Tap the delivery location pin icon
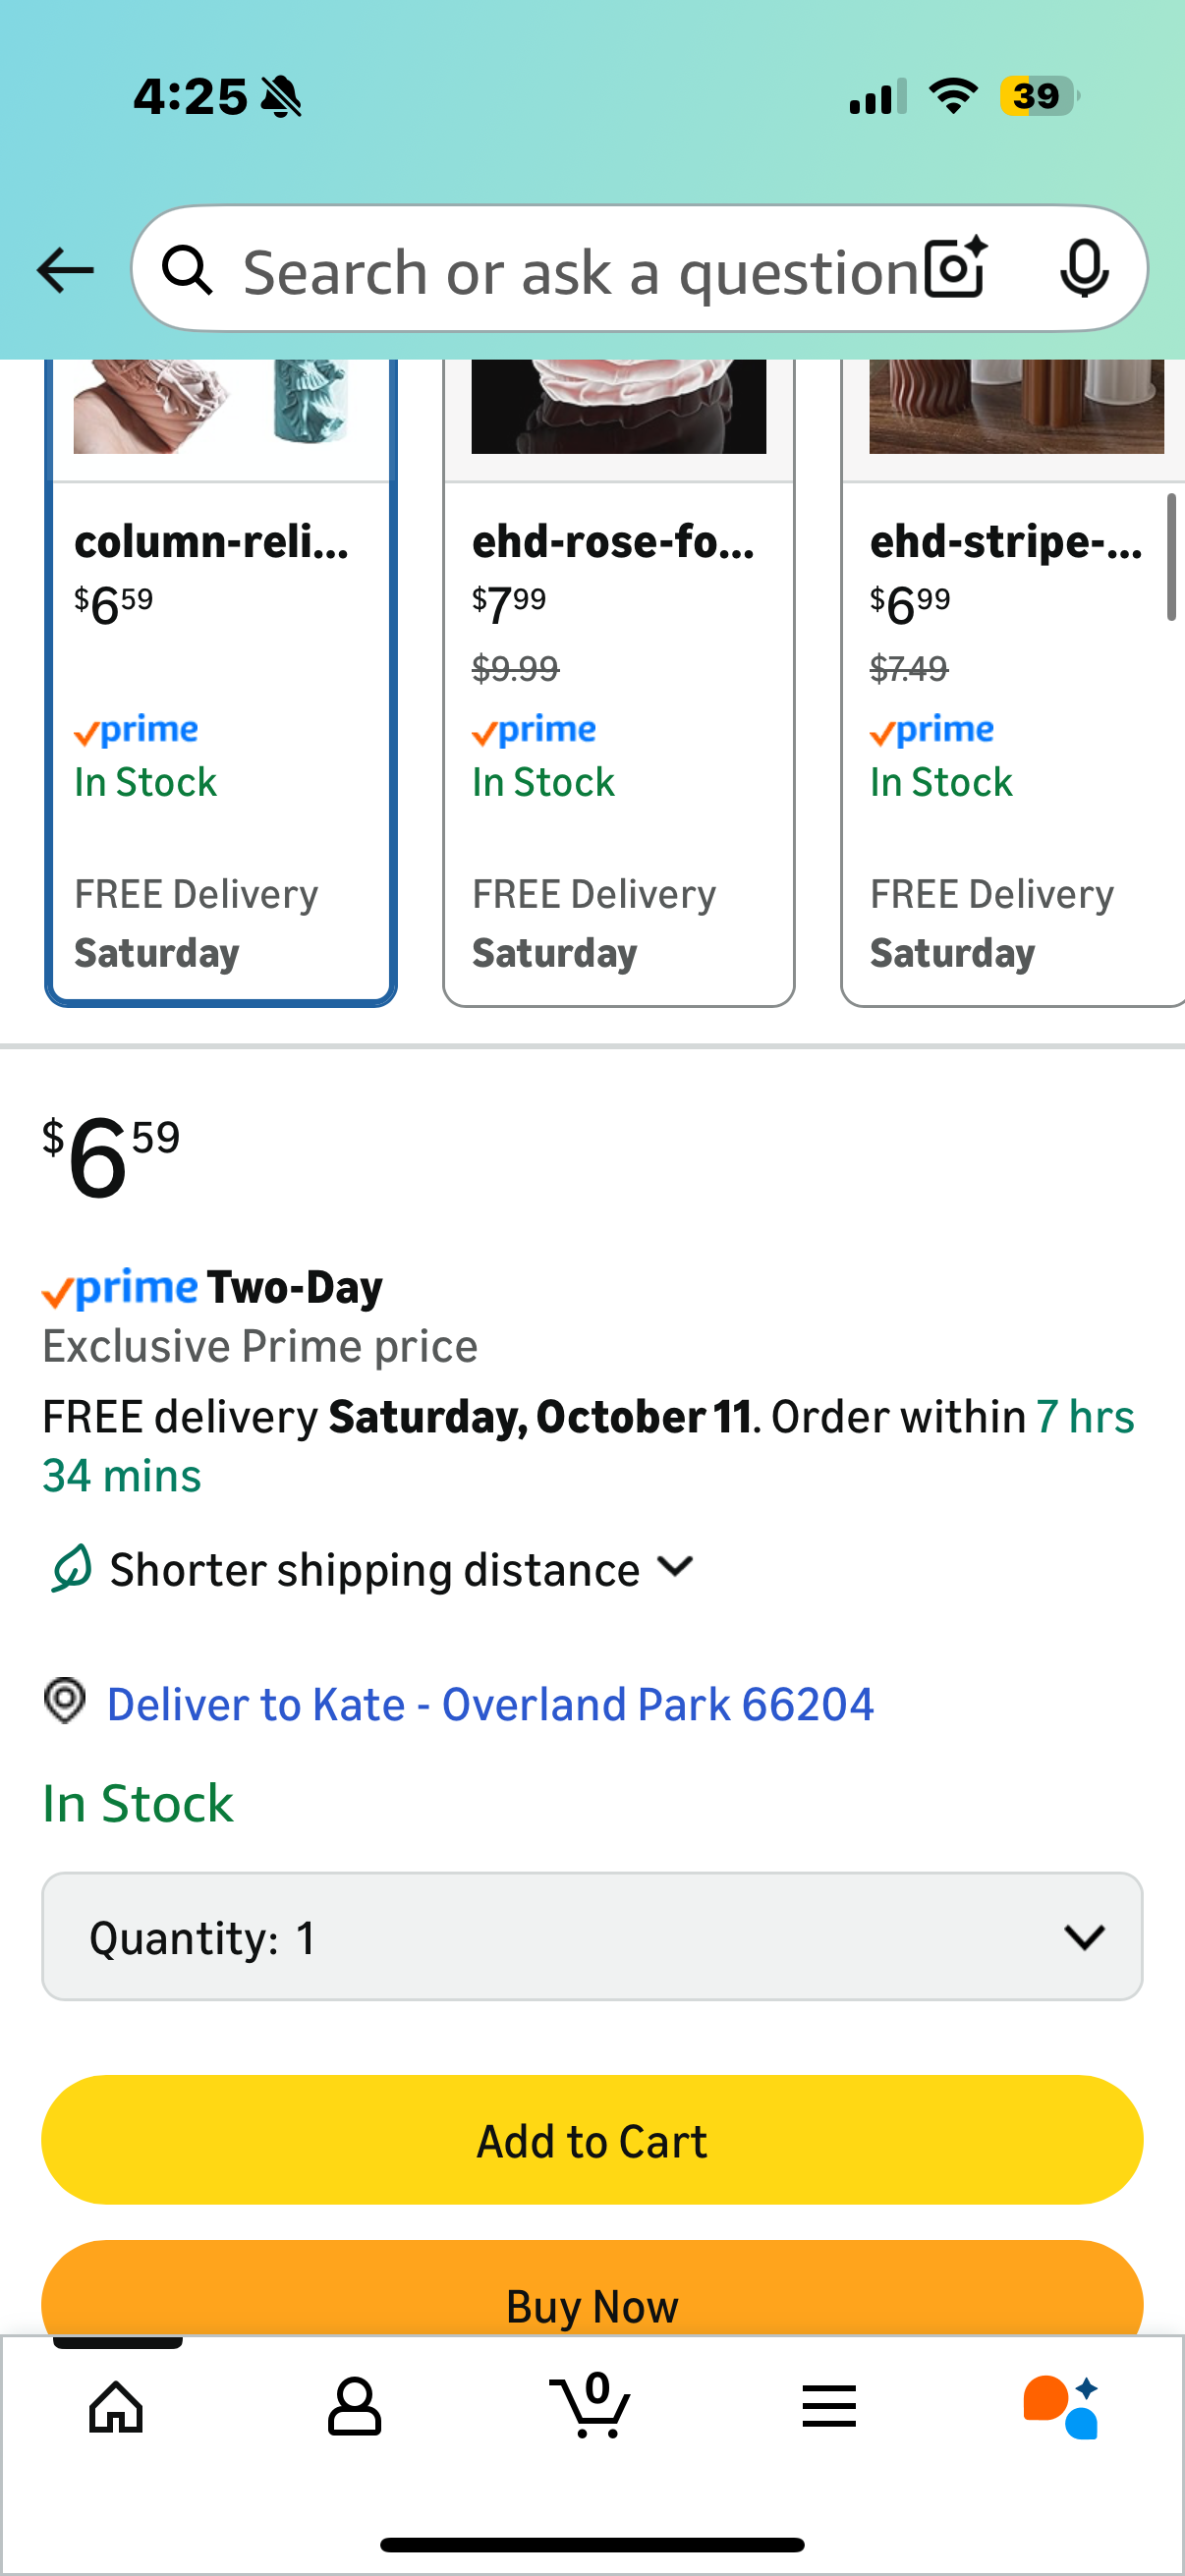The width and height of the screenshot is (1185, 2576). pos(65,1701)
